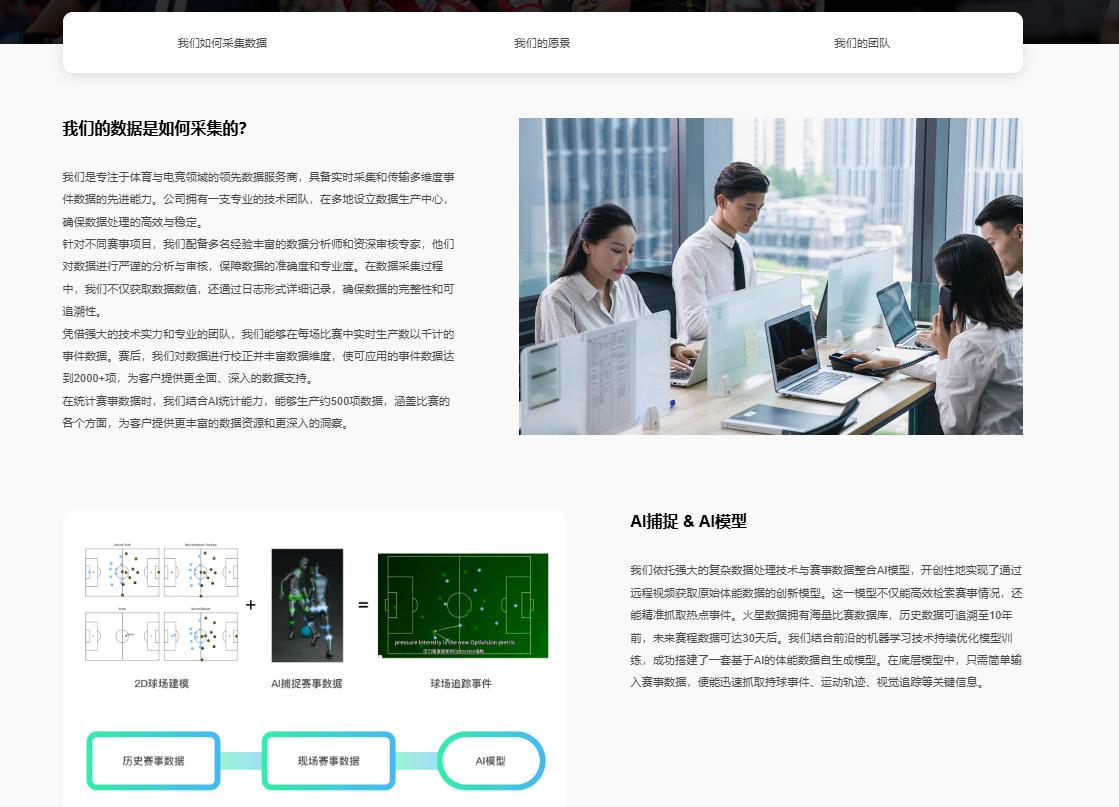The width and height of the screenshot is (1119, 807).
Task: Switch to the 我们的愿景 tab
Action: pyautogui.click(x=543, y=43)
